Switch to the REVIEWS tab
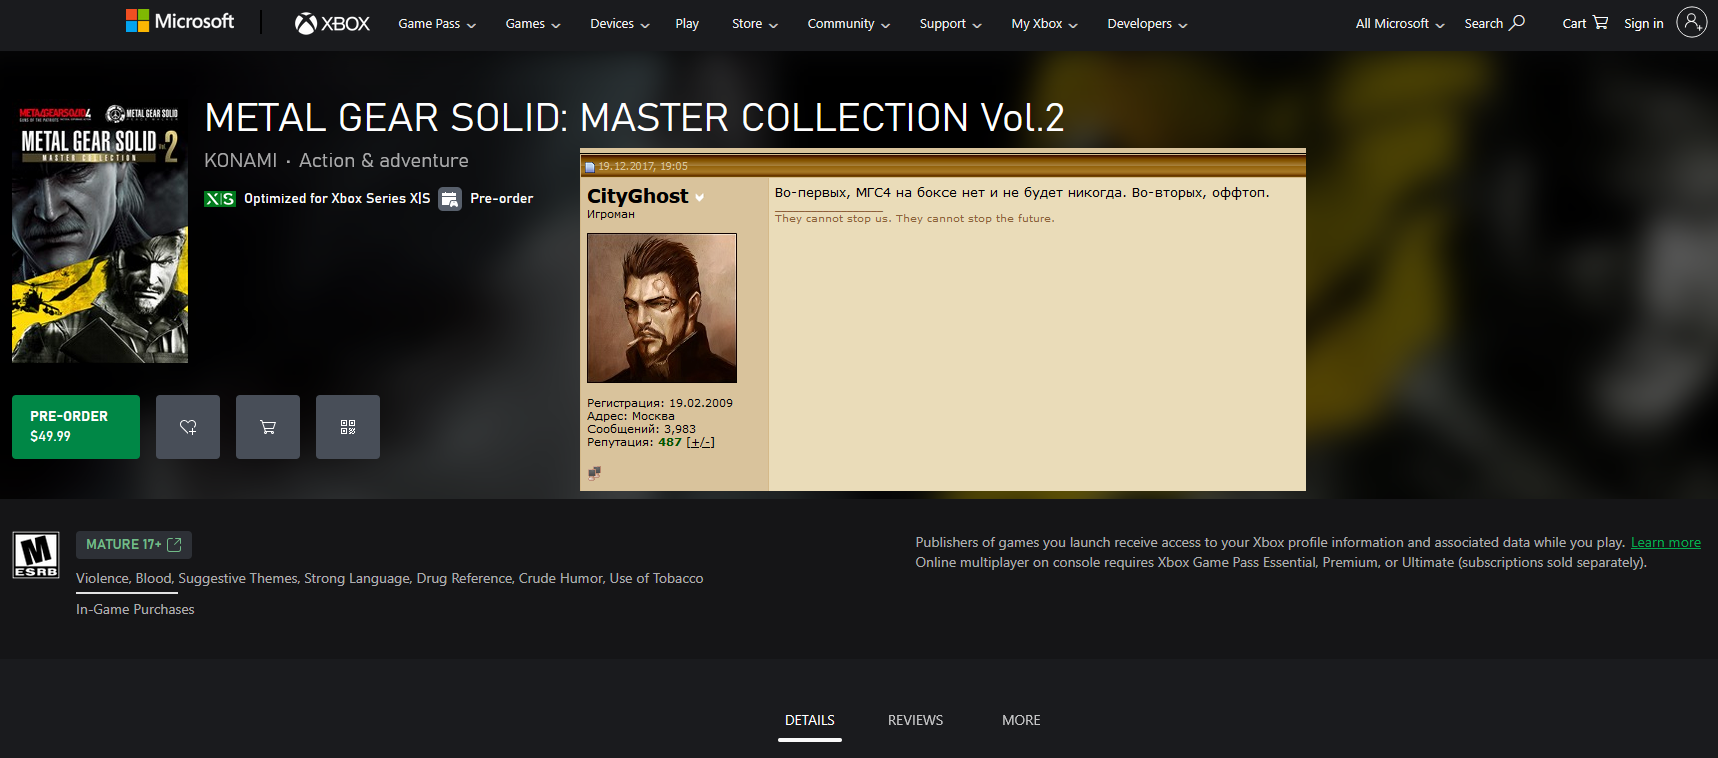 (x=915, y=720)
